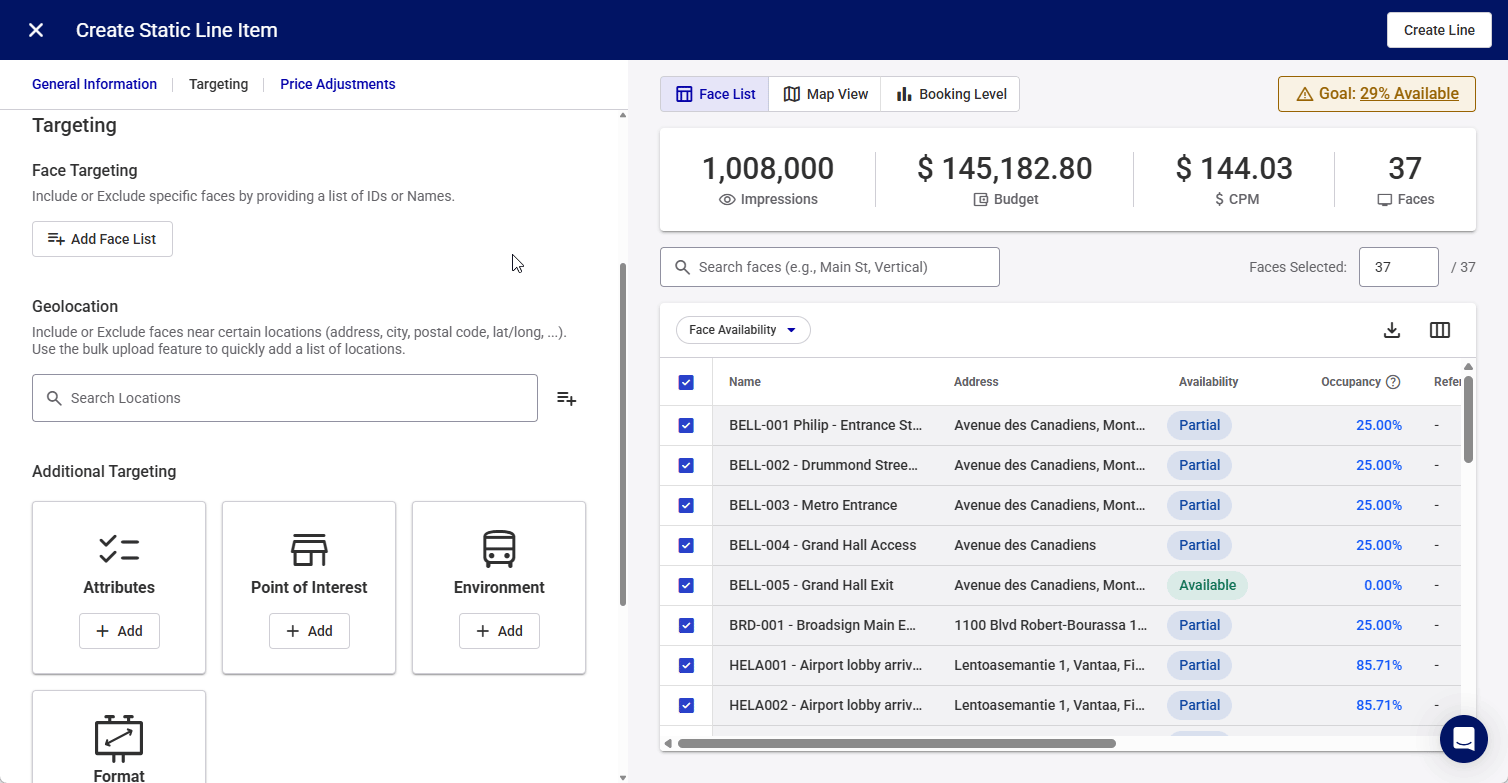Open the column chooser icon

click(1440, 330)
